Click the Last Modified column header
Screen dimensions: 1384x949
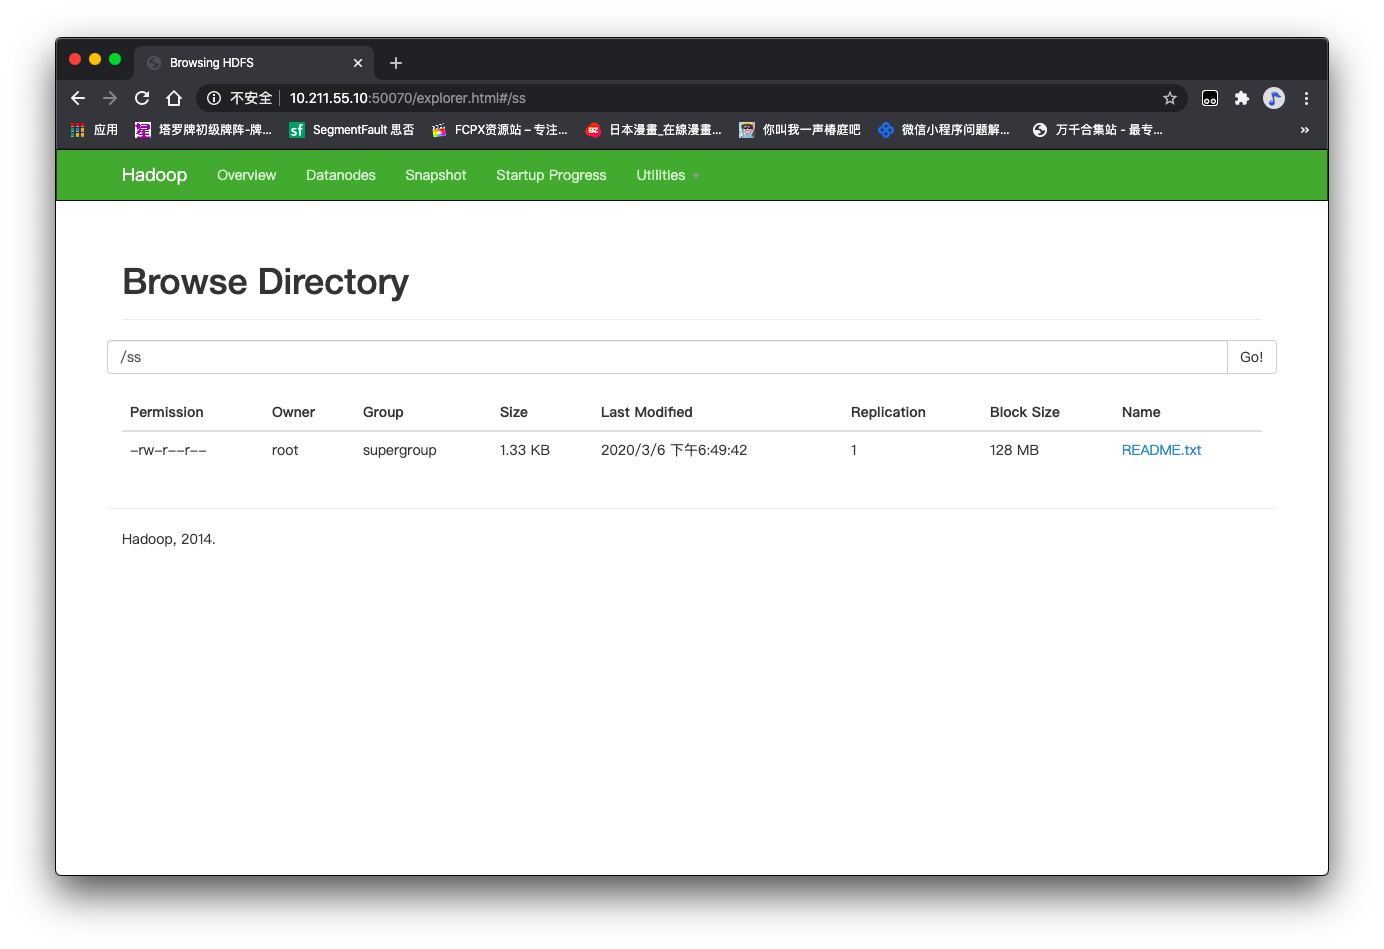[x=647, y=412]
